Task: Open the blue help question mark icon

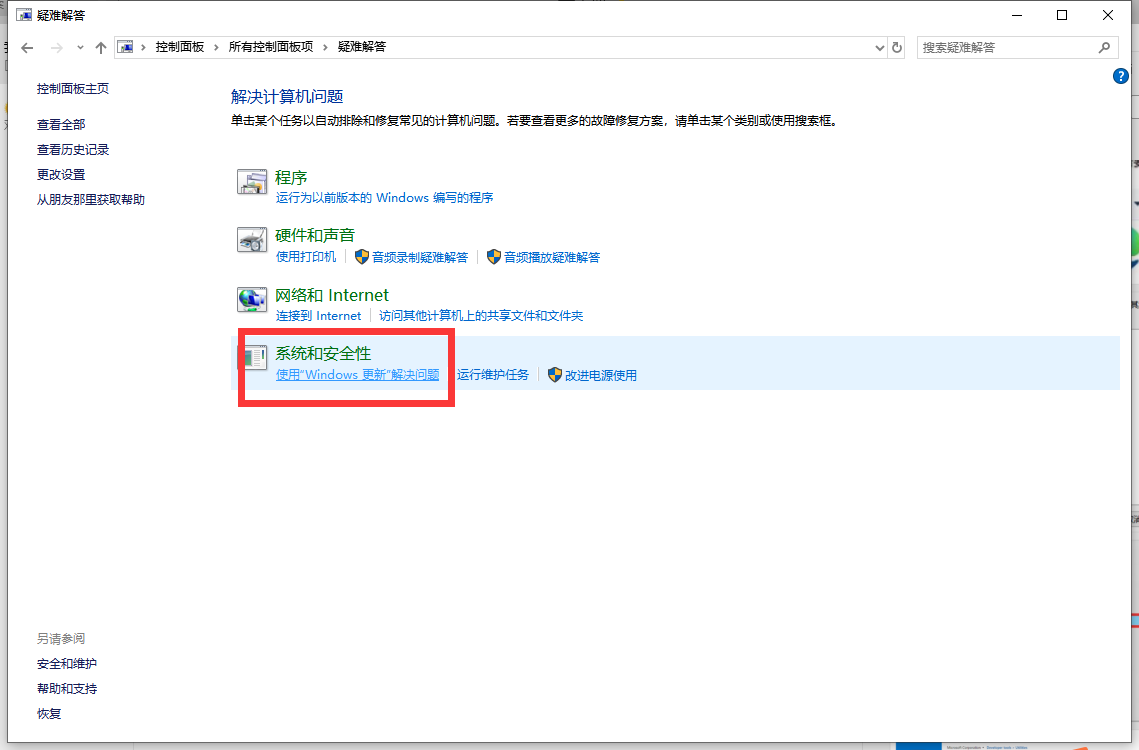Action: (x=1121, y=77)
